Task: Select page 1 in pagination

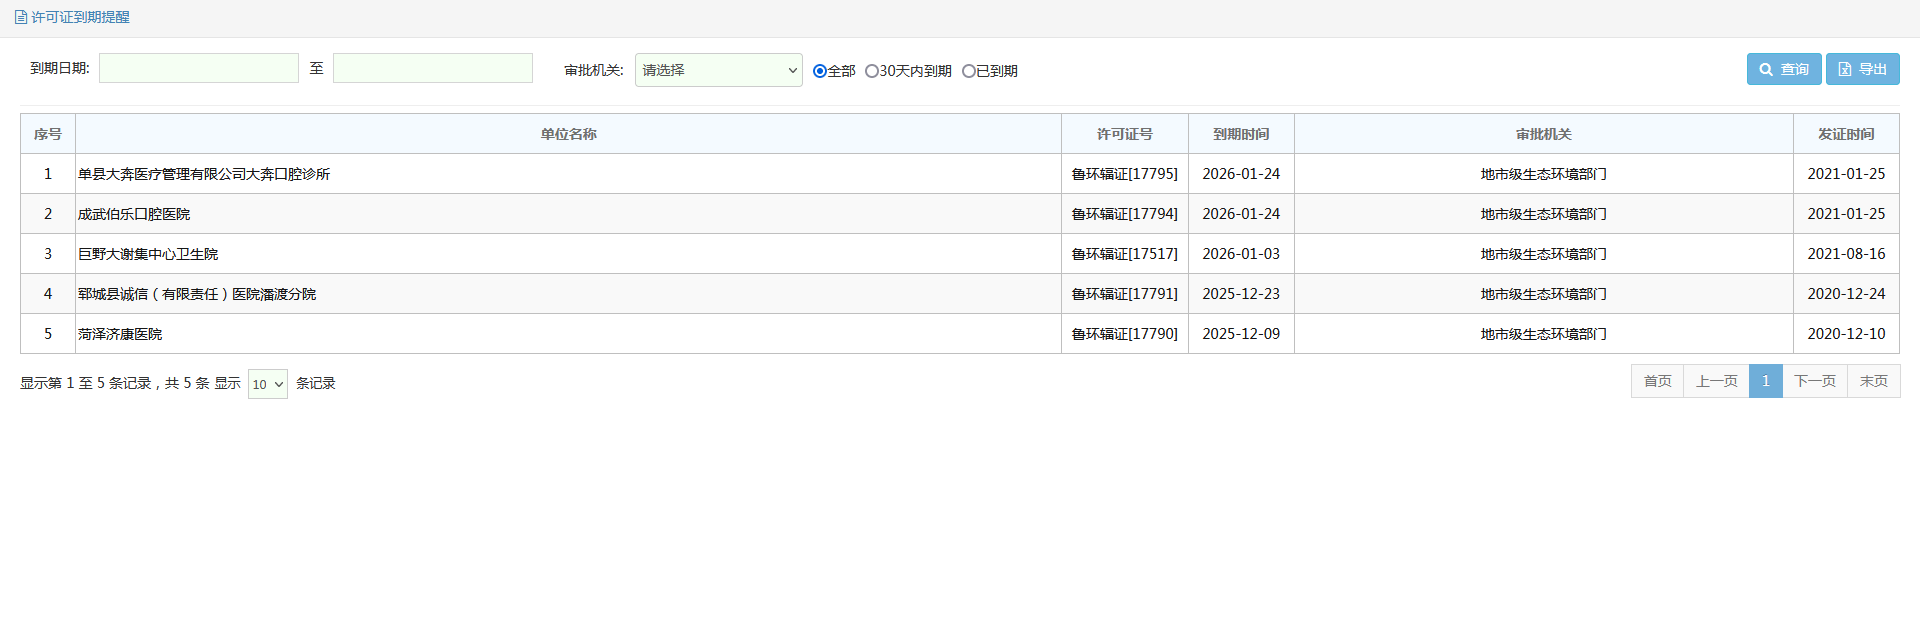Action: pyautogui.click(x=1765, y=381)
